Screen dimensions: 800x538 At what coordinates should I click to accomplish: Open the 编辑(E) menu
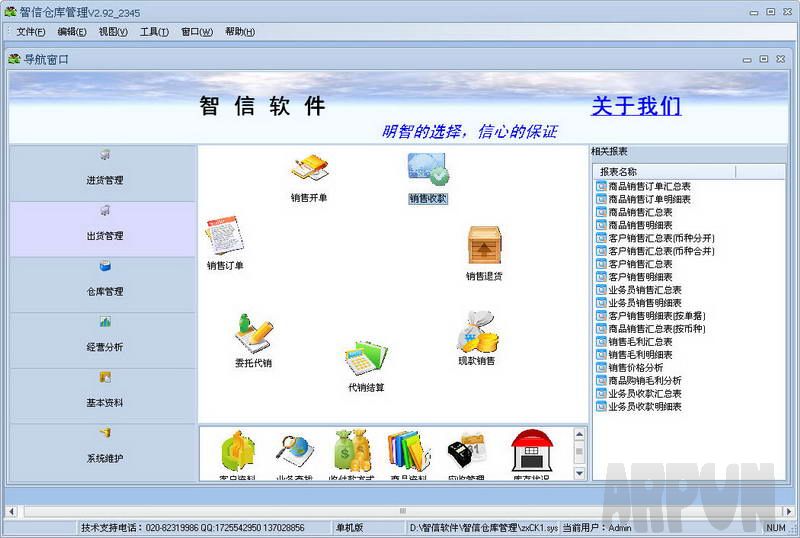click(72, 32)
